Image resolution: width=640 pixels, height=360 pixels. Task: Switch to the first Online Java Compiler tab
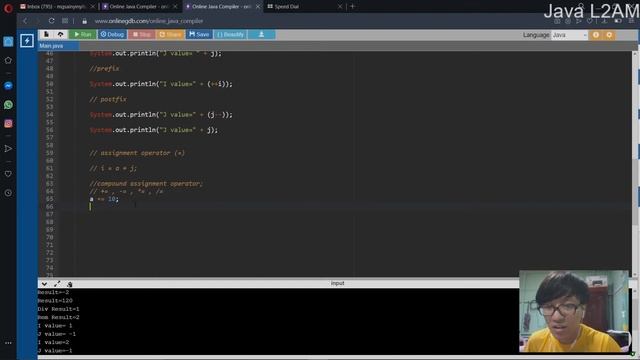pyautogui.click(x=139, y=7)
